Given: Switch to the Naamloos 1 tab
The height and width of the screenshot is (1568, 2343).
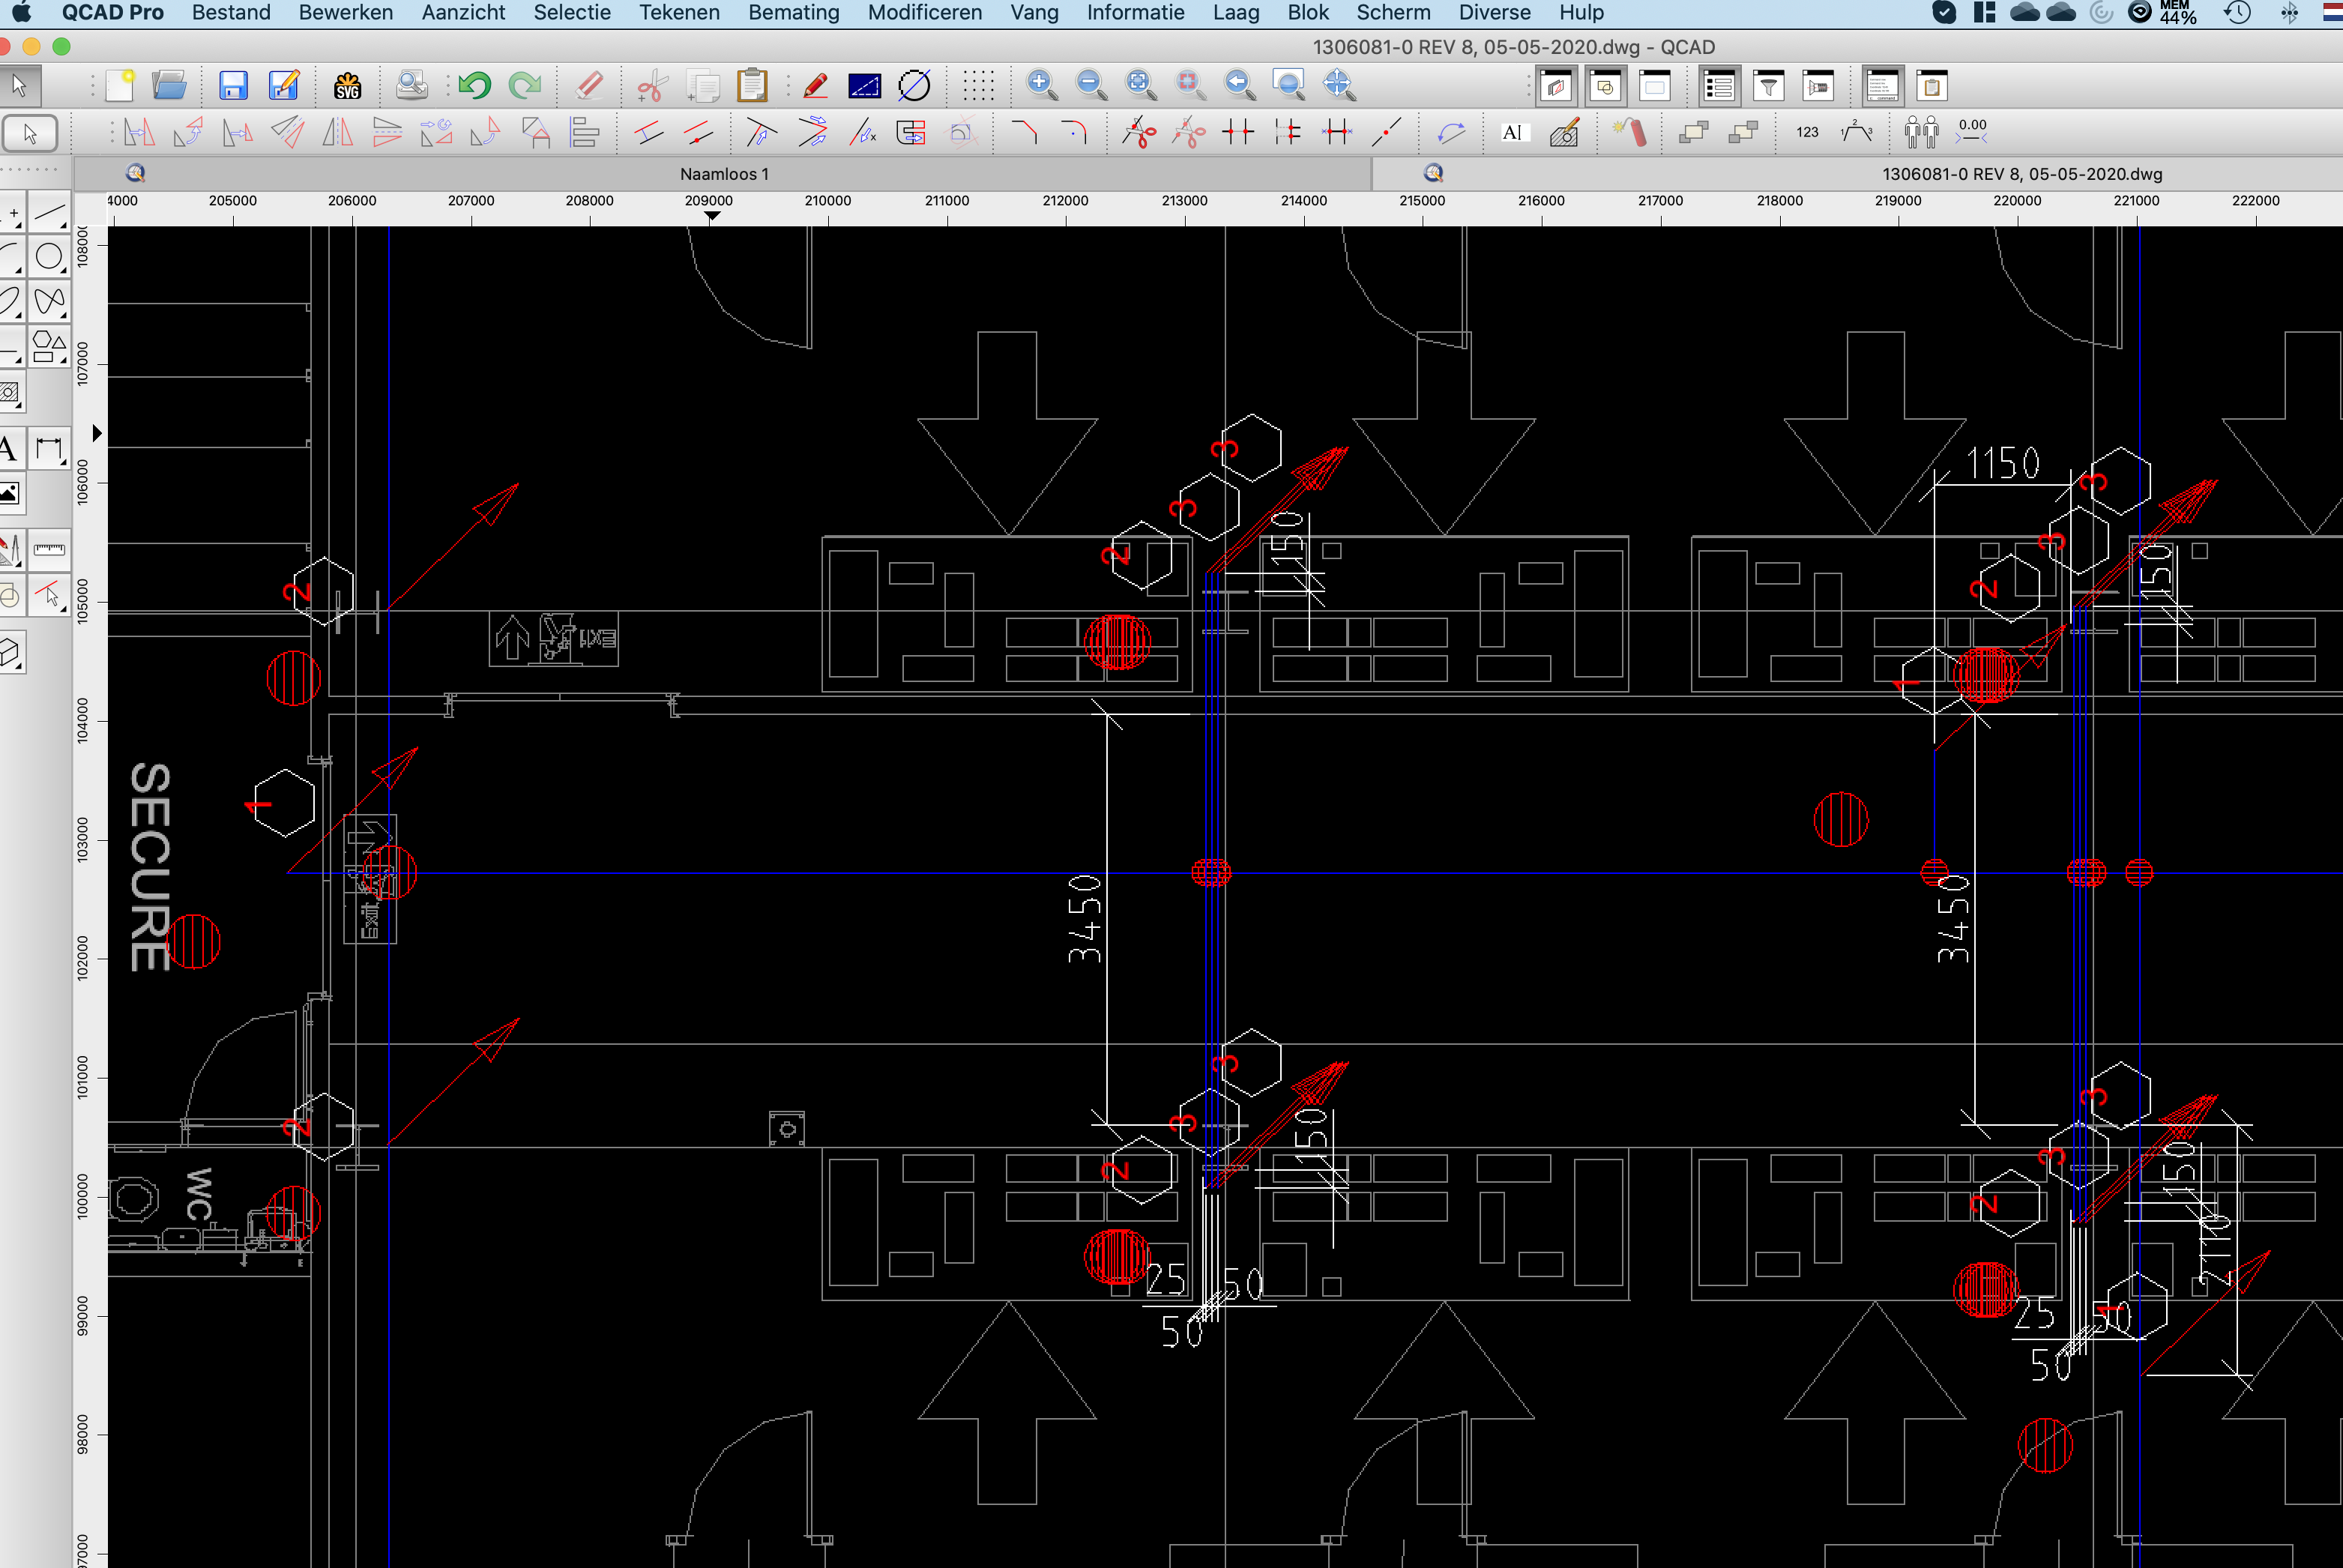Looking at the screenshot, I should tap(724, 174).
